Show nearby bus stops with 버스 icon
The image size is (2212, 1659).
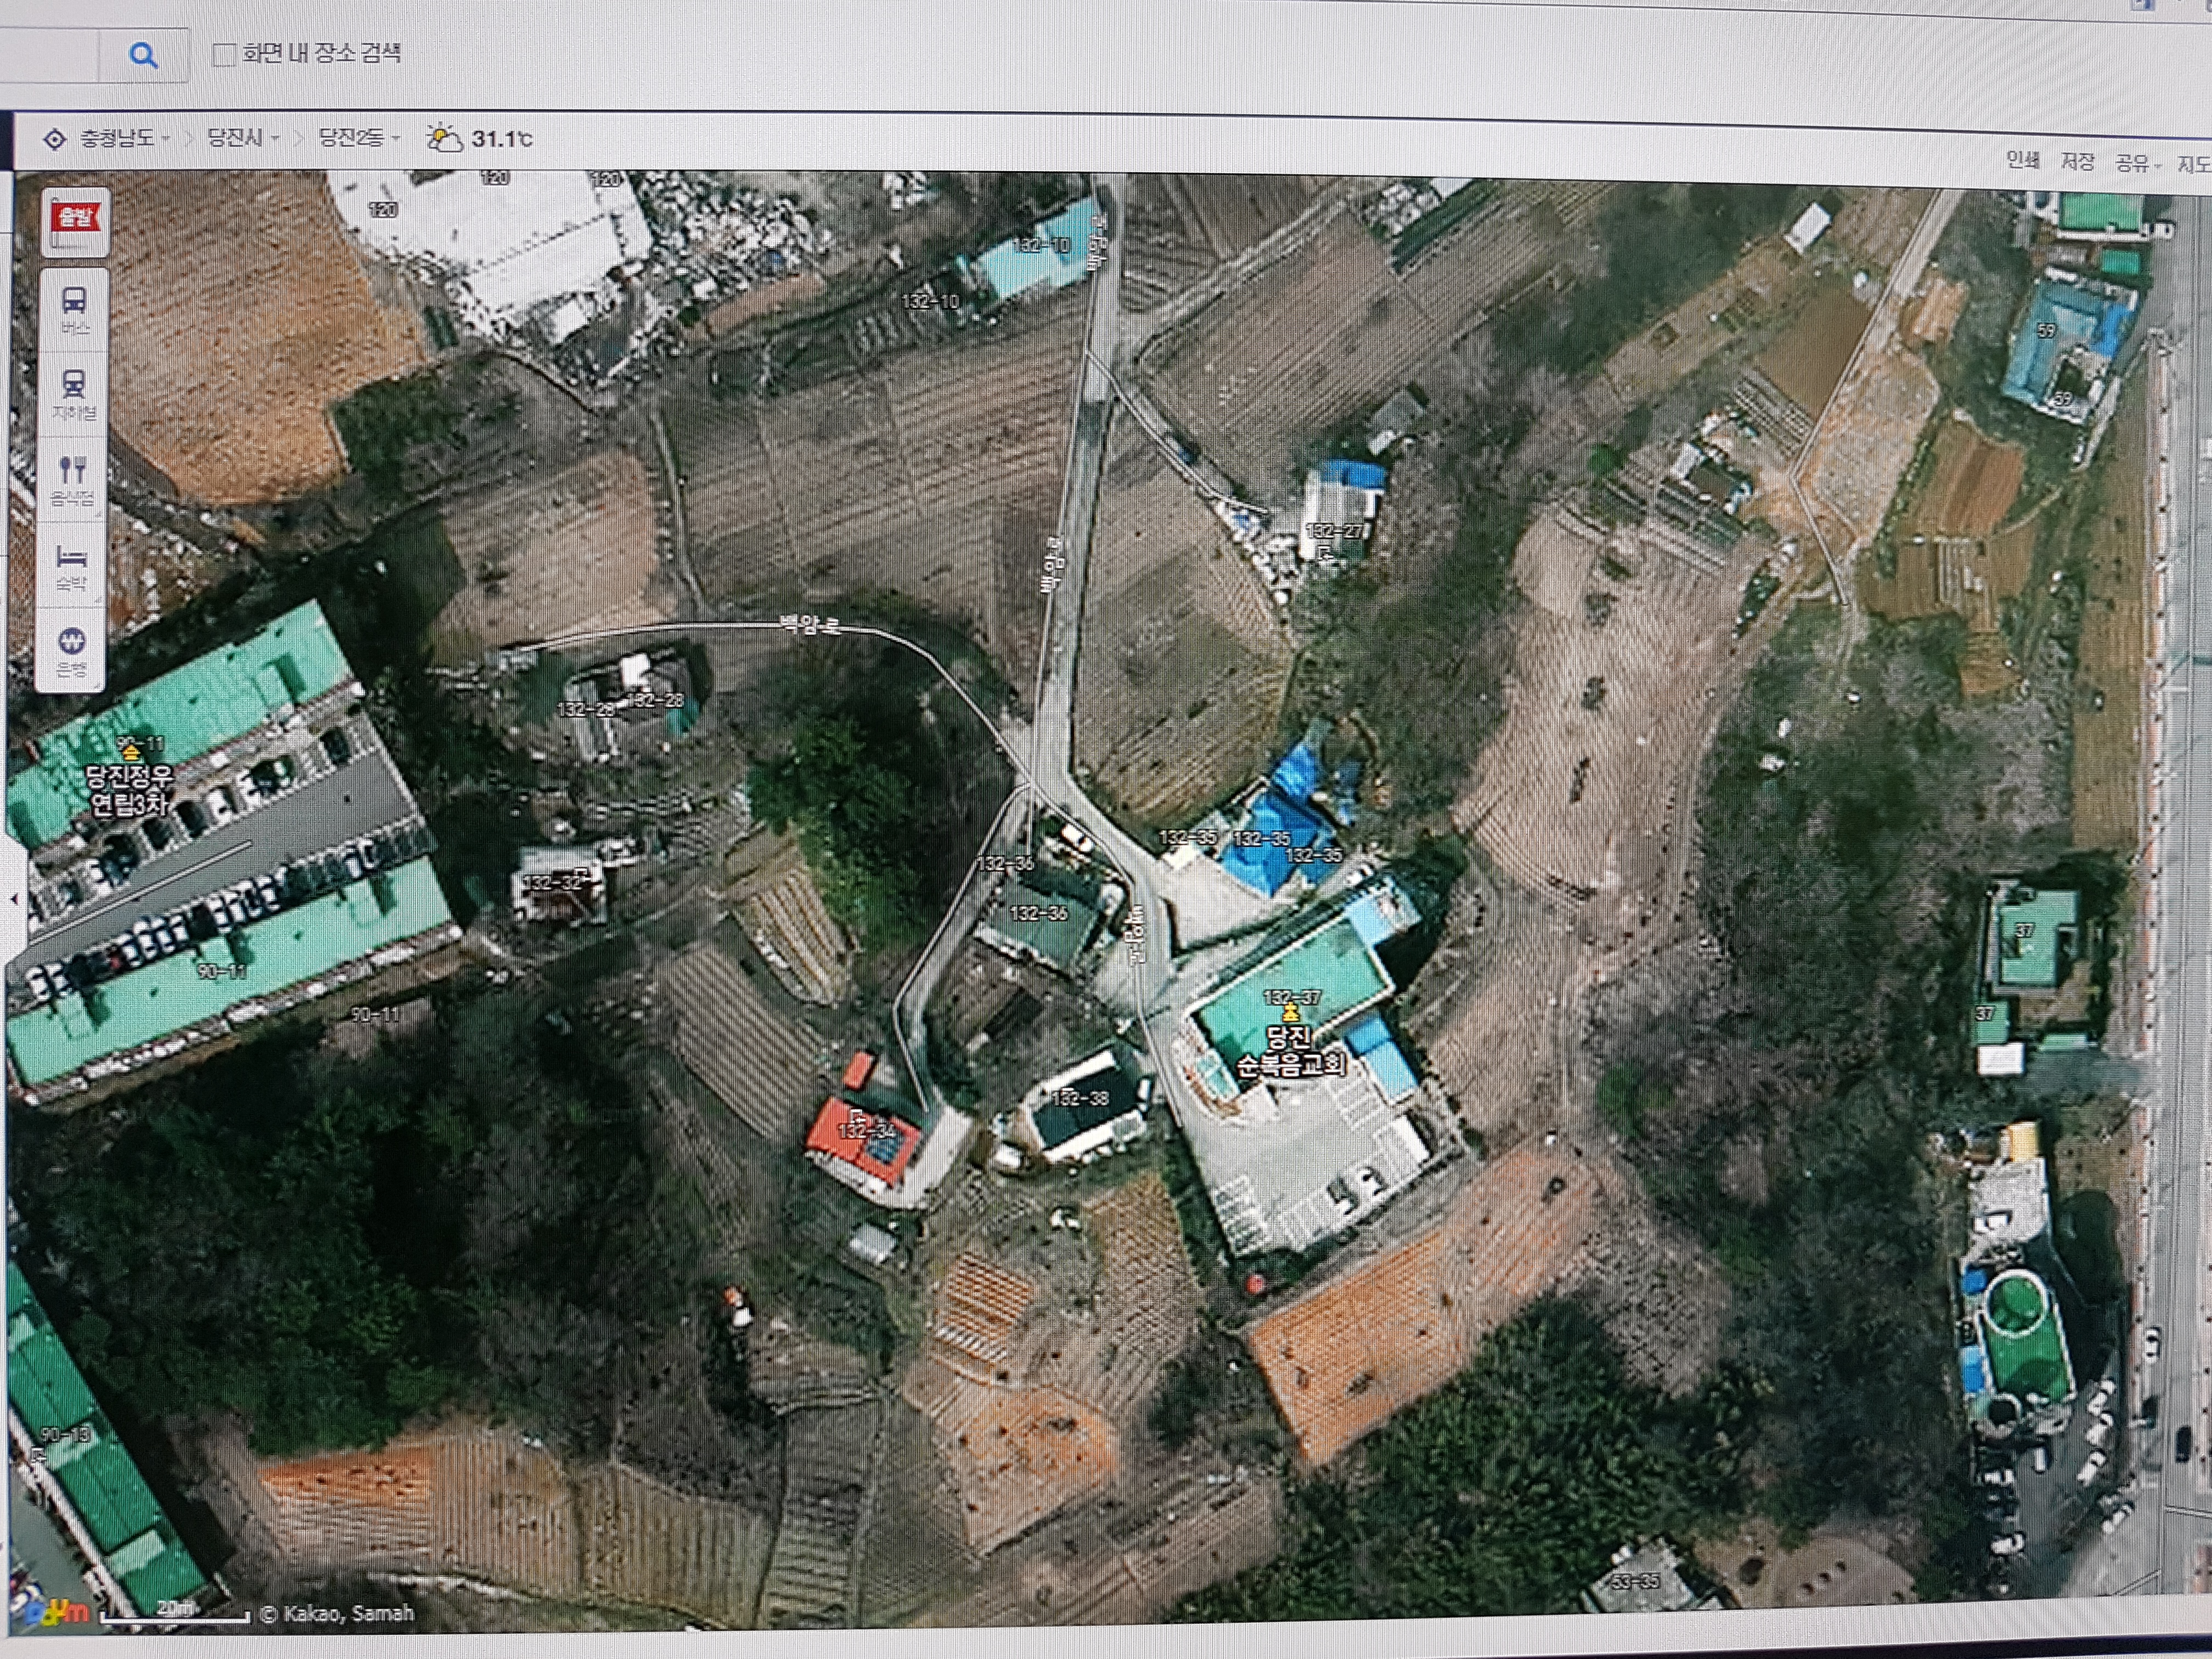74,309
